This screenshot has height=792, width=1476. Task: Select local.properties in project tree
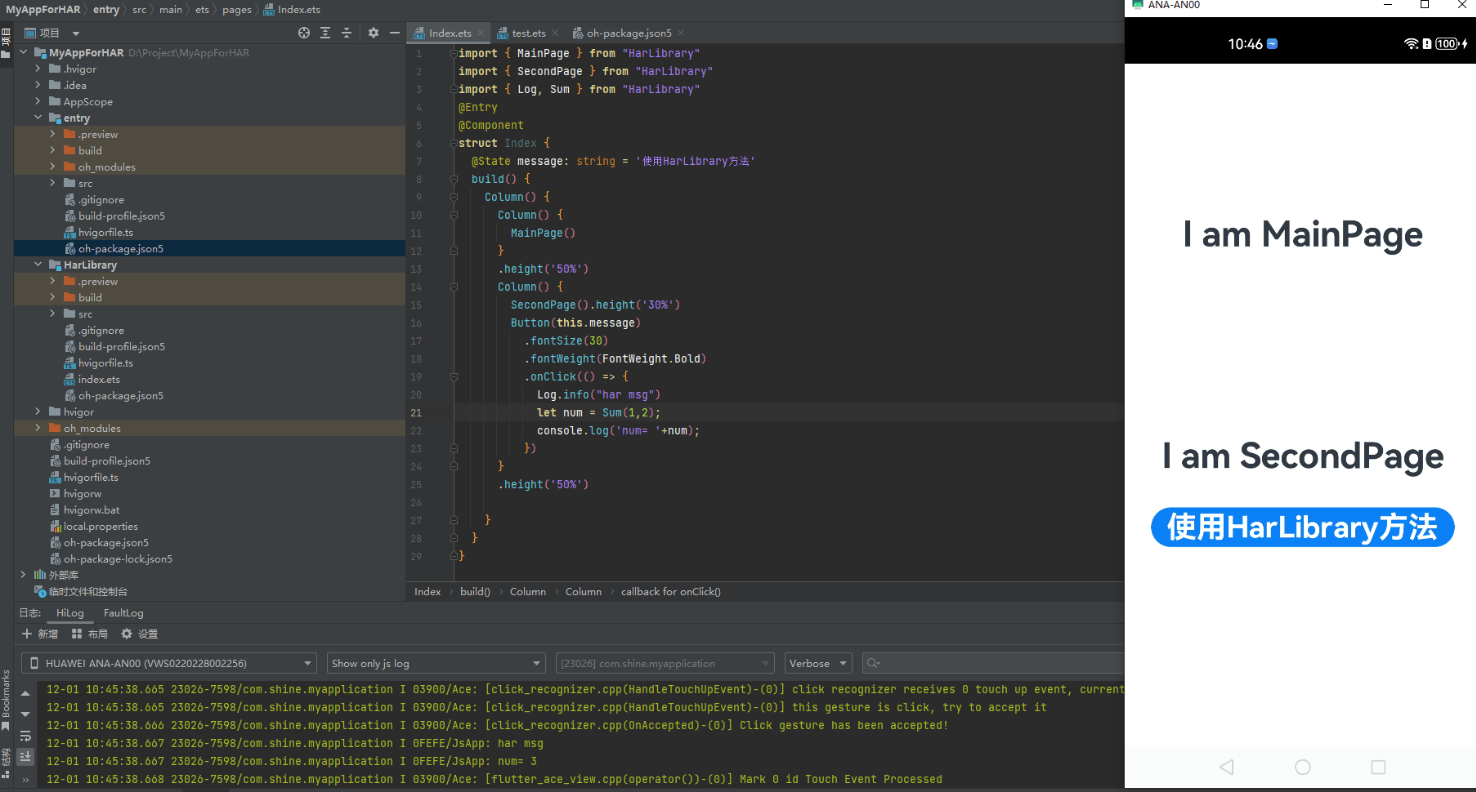[x=101, y=526]
